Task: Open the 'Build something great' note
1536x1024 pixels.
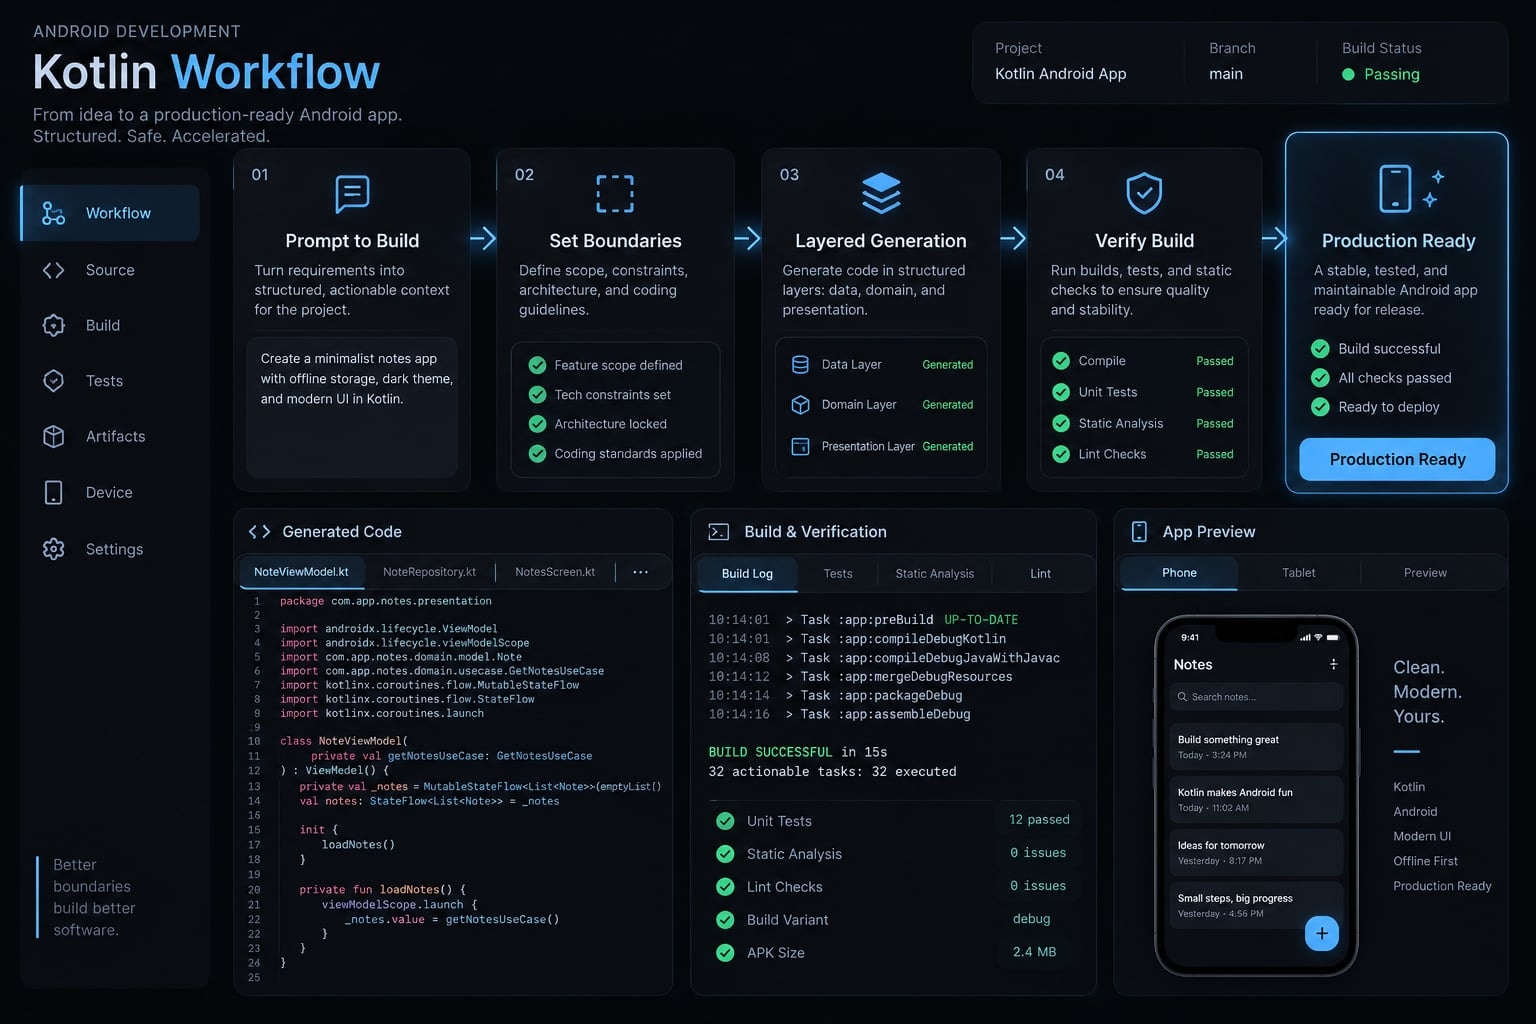Action: [1256, 746]
